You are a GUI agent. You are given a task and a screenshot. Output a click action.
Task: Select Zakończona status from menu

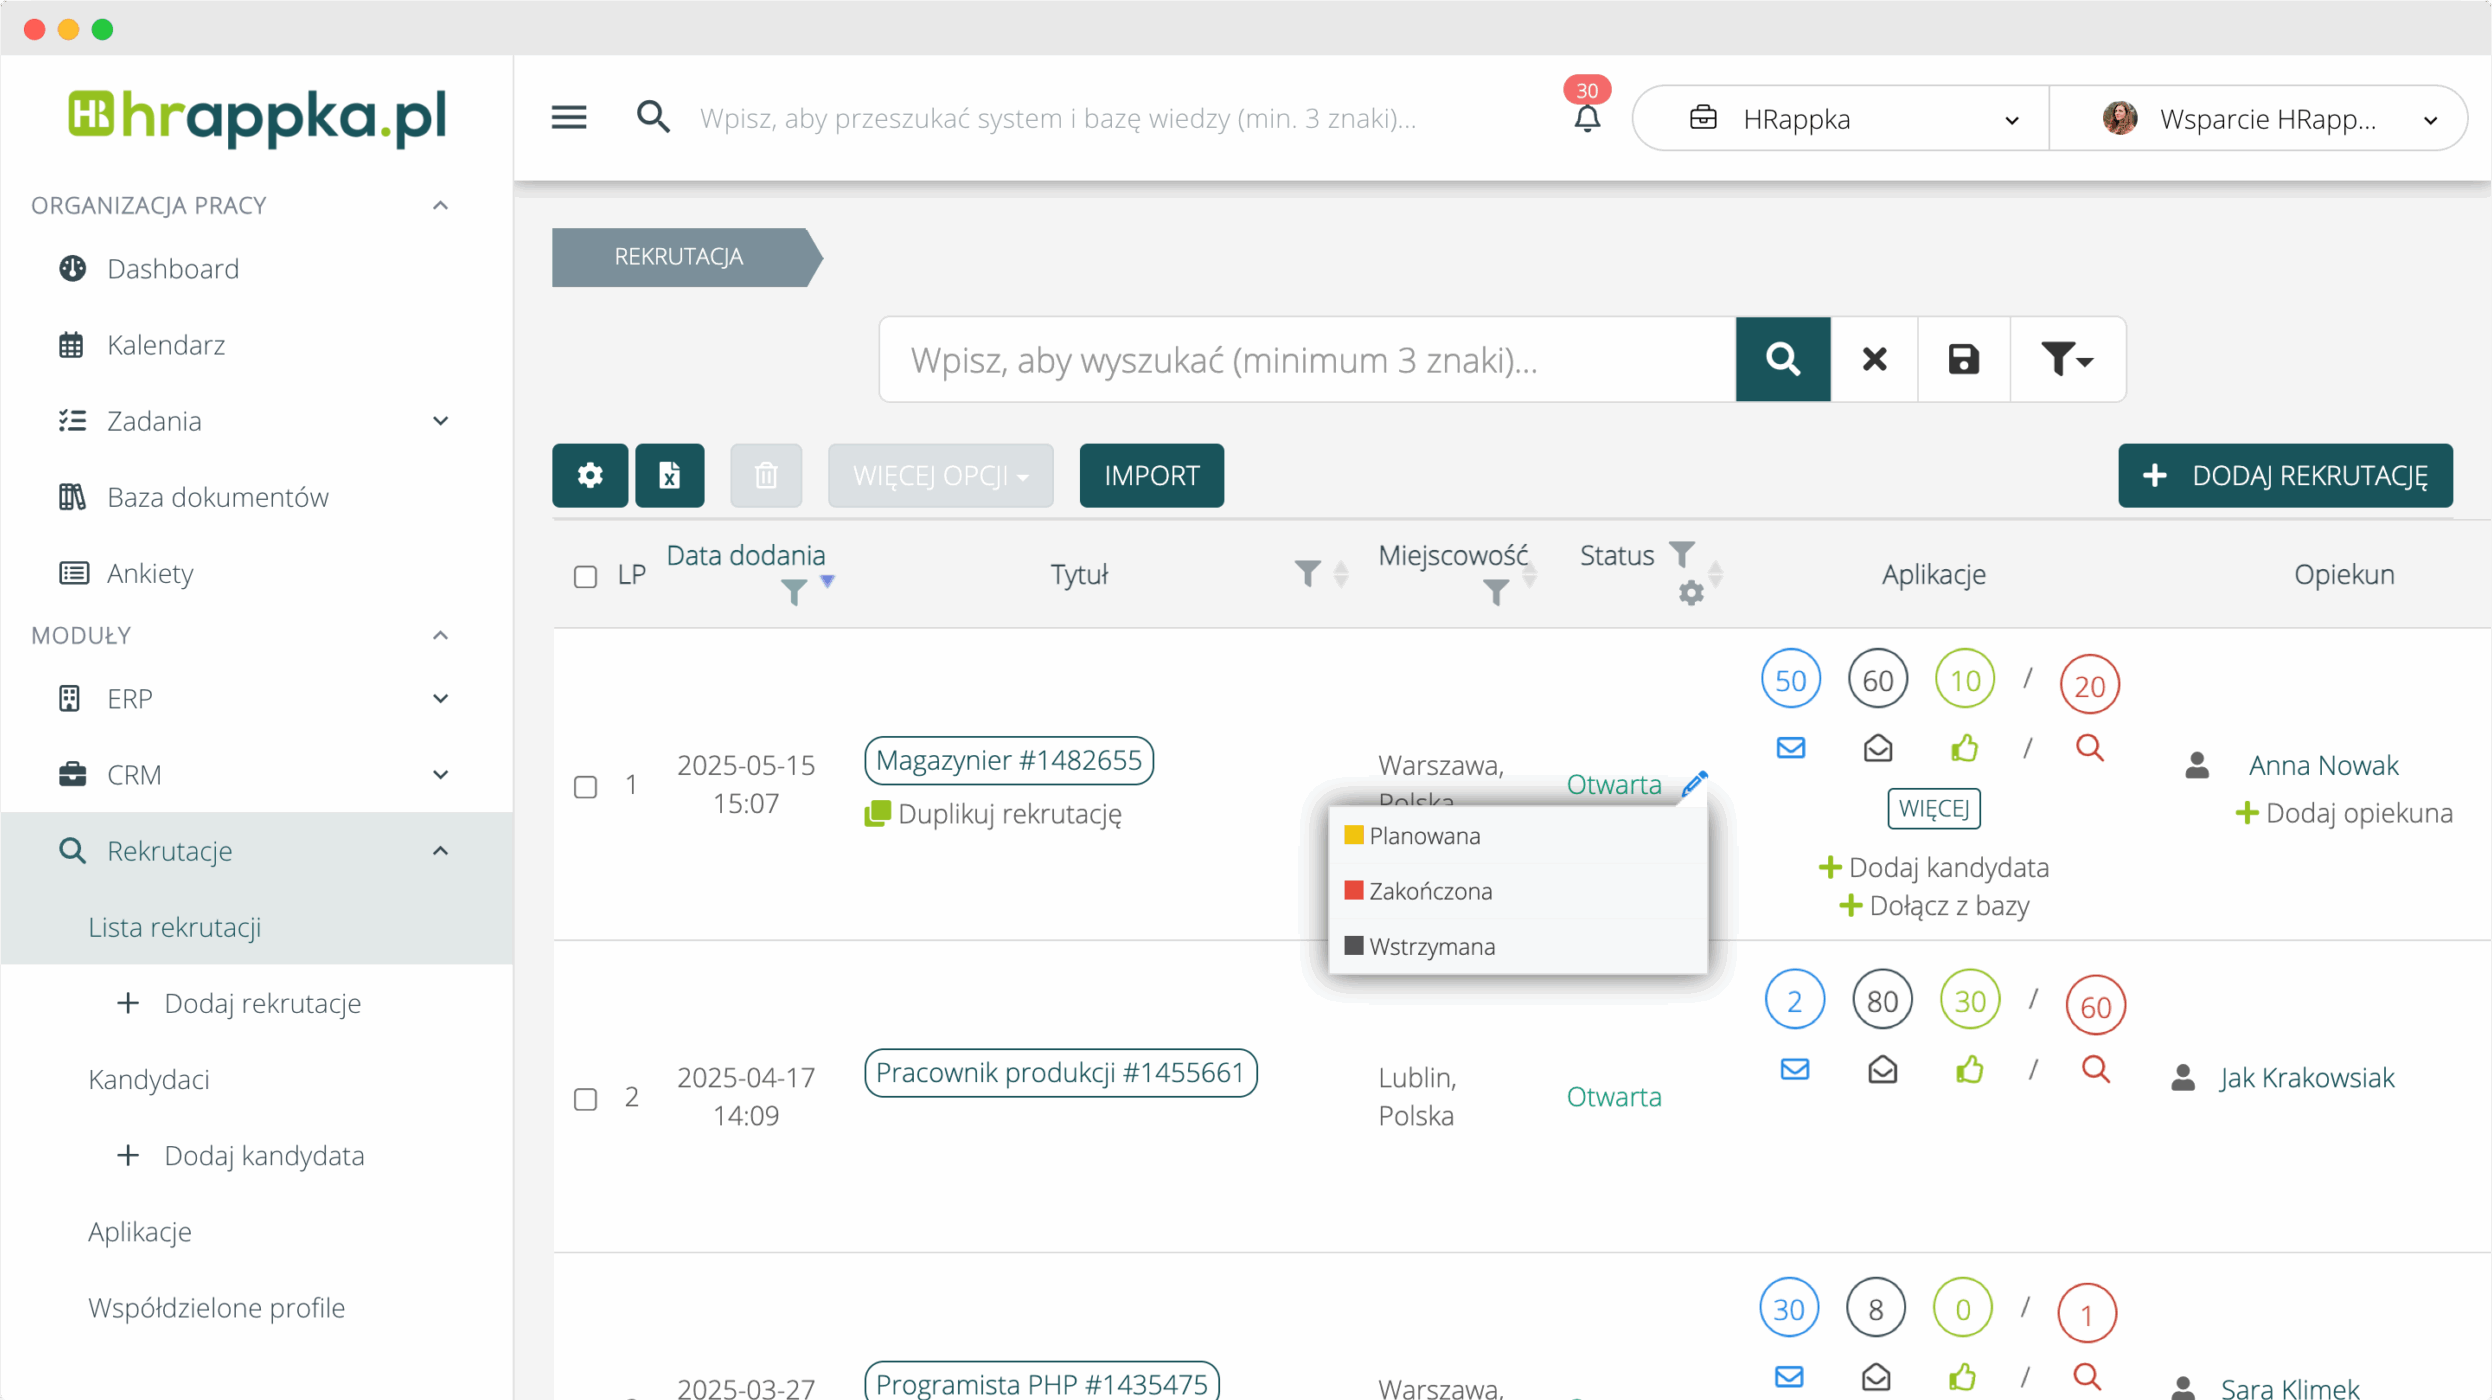pos(1430,891)
